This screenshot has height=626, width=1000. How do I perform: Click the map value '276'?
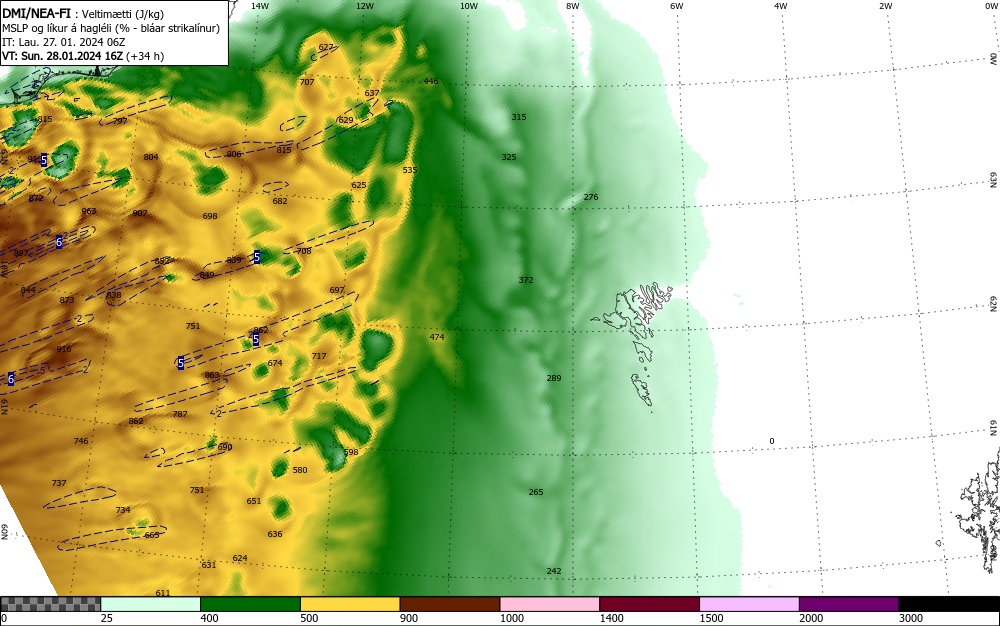[591, 197]
